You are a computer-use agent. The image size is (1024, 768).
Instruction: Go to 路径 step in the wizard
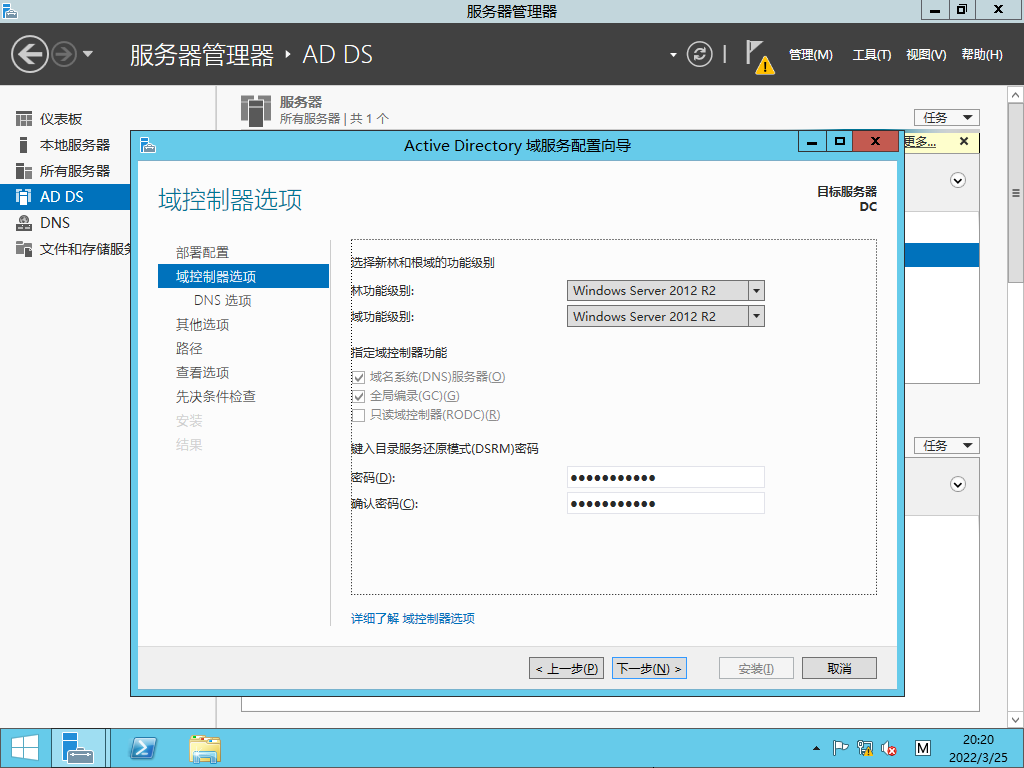pyautogui.click(x=189, y=349)
